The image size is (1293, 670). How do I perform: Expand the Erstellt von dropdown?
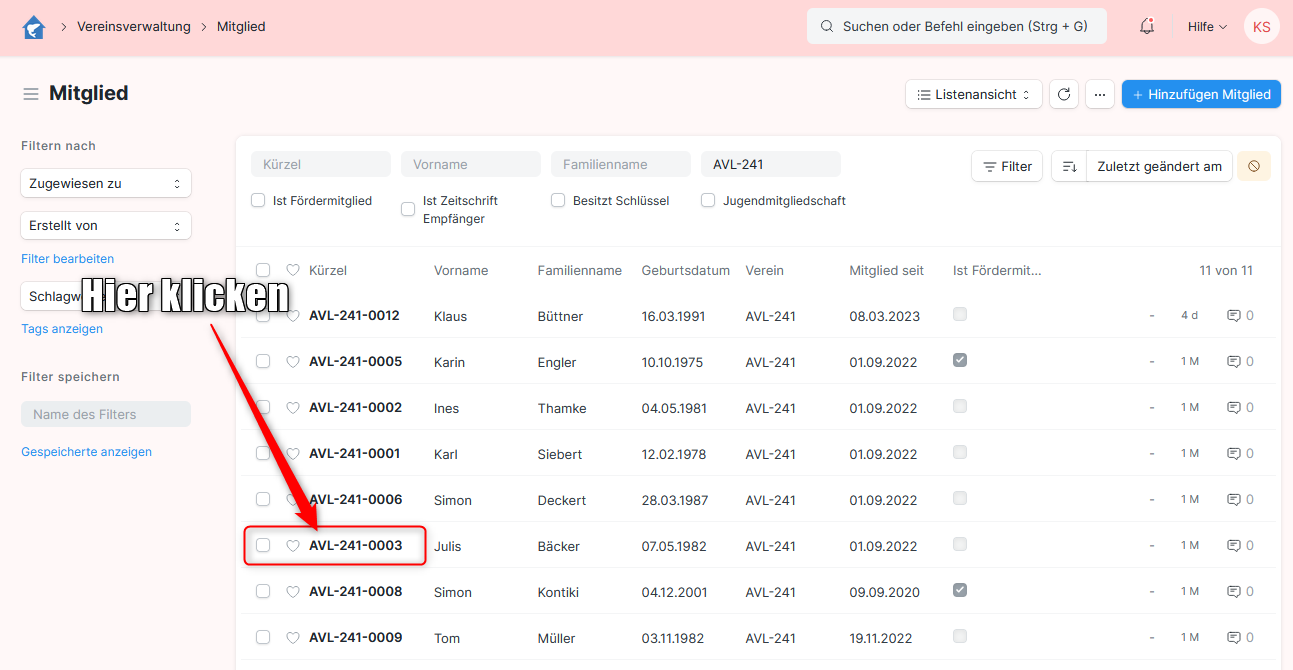coord(106,226)
